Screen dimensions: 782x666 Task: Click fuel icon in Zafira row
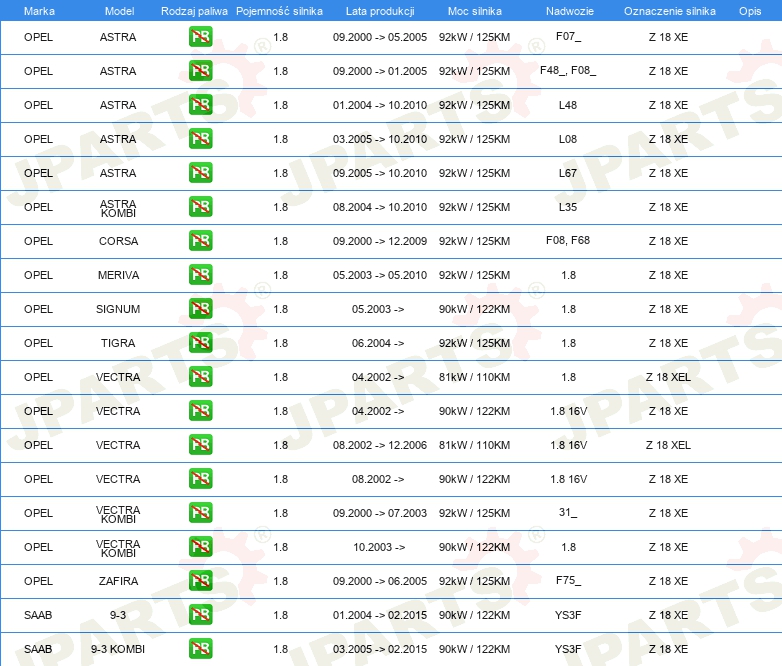[200, 580]
